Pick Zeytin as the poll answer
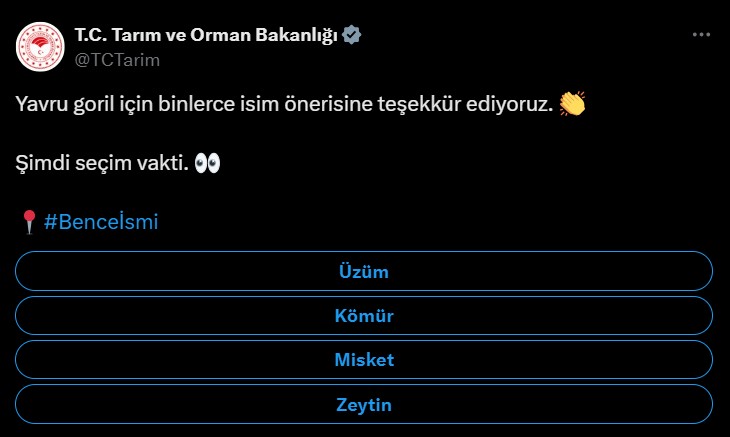The height and width of the screenshot is (437, 730). (364, 405)
